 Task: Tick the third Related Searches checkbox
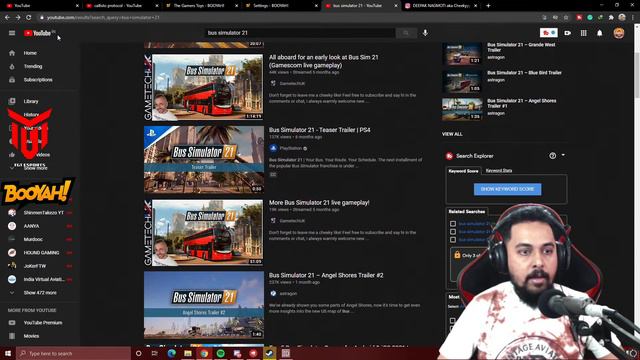click(453, 240)
